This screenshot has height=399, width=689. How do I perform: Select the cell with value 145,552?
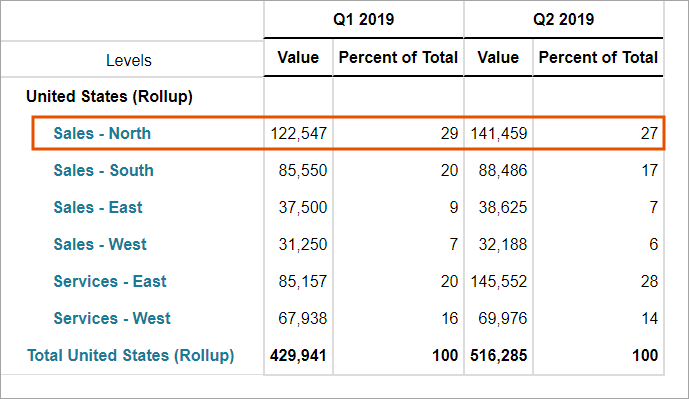click(x=499, y=281)
